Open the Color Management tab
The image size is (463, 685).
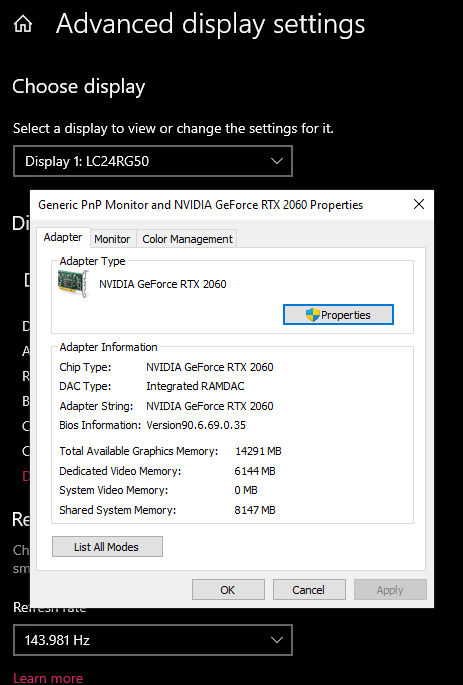pos(187,239)
